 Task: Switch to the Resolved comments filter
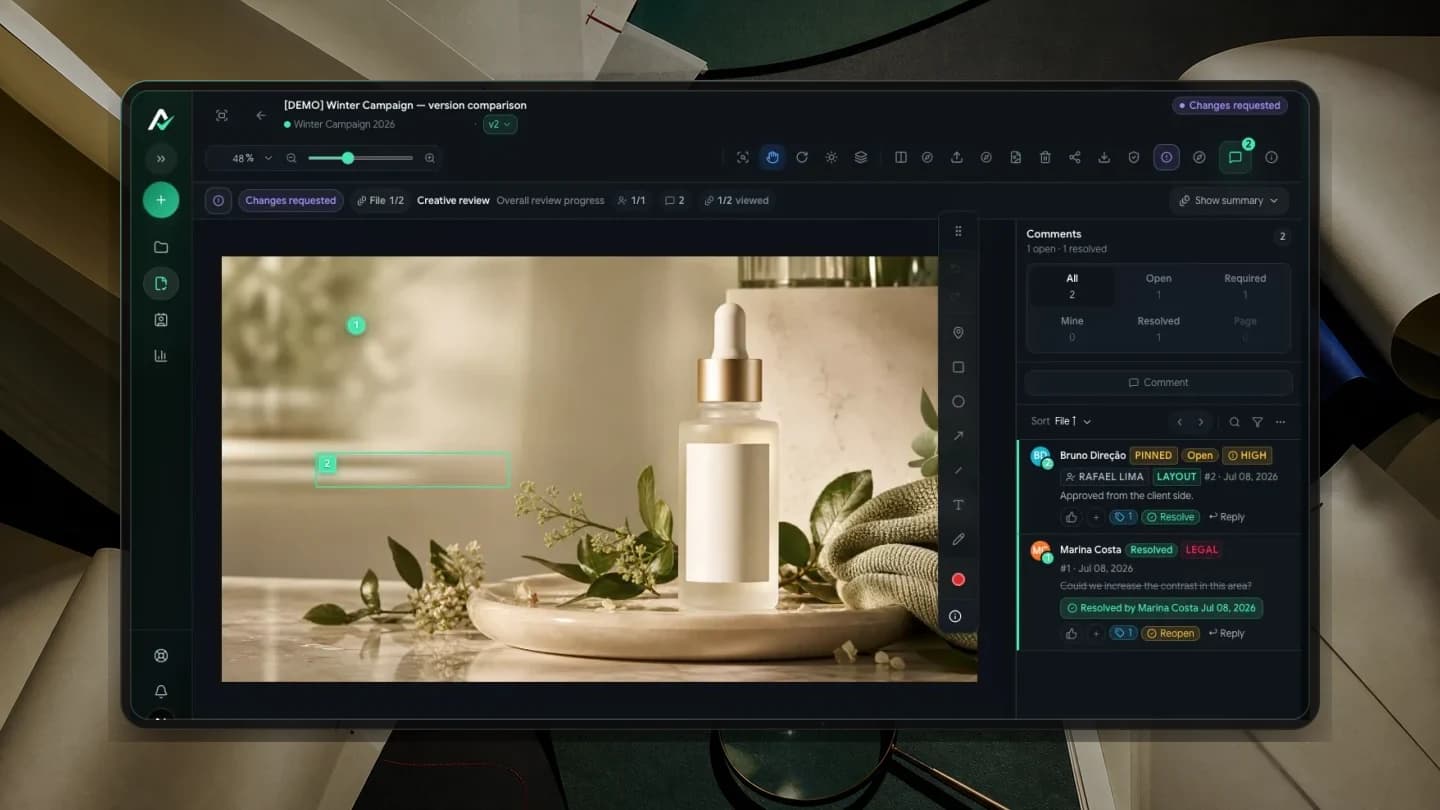1158,329
